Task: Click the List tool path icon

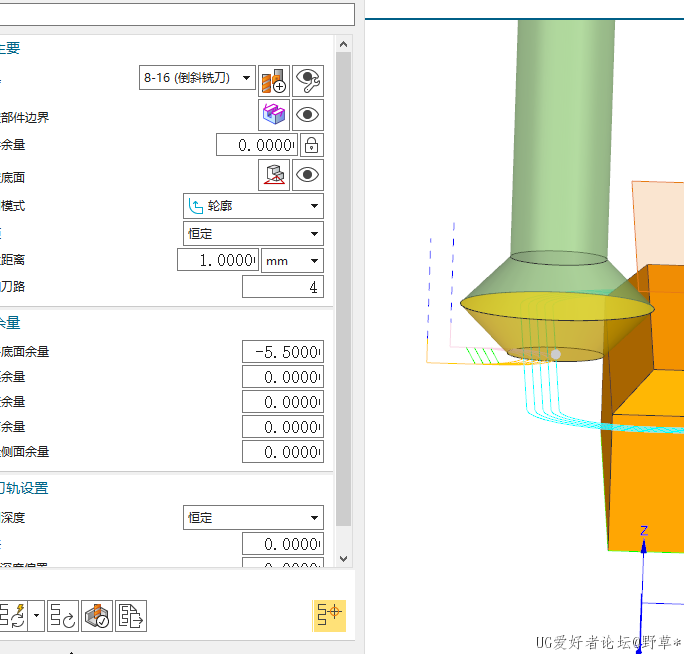Action: [x=131, y=616]
